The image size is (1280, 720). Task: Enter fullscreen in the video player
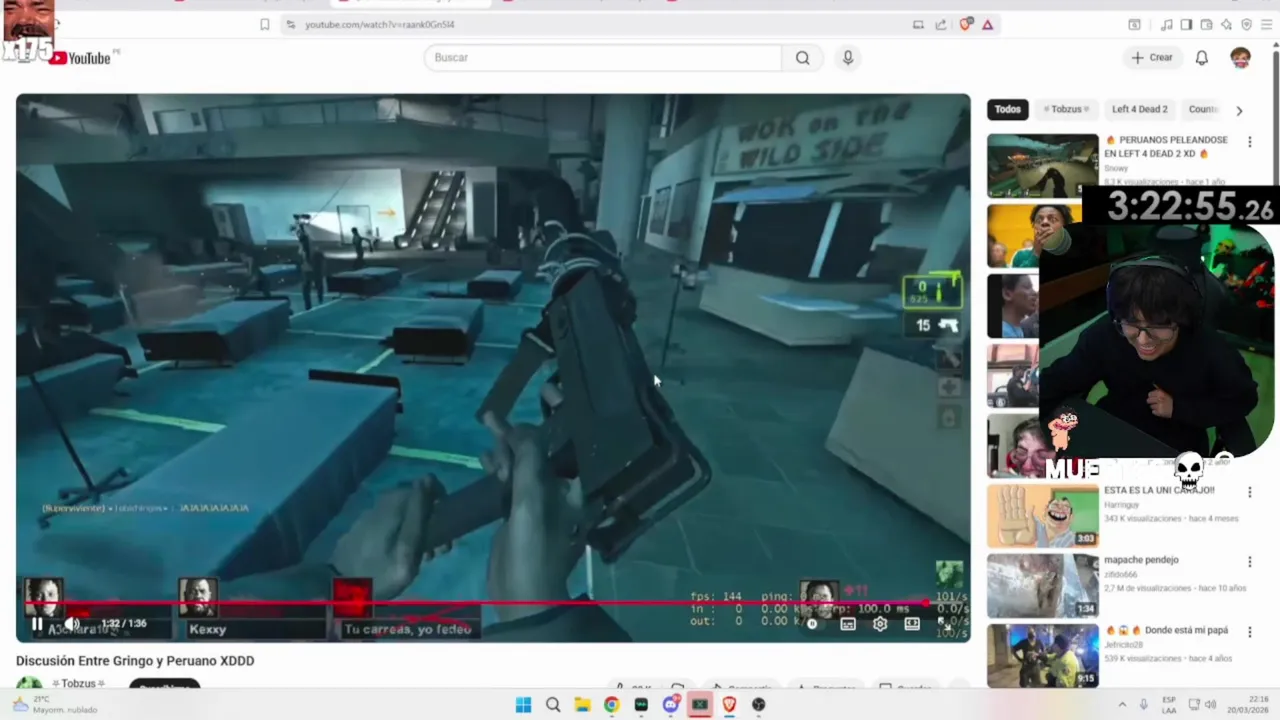[x=944, y=624]
